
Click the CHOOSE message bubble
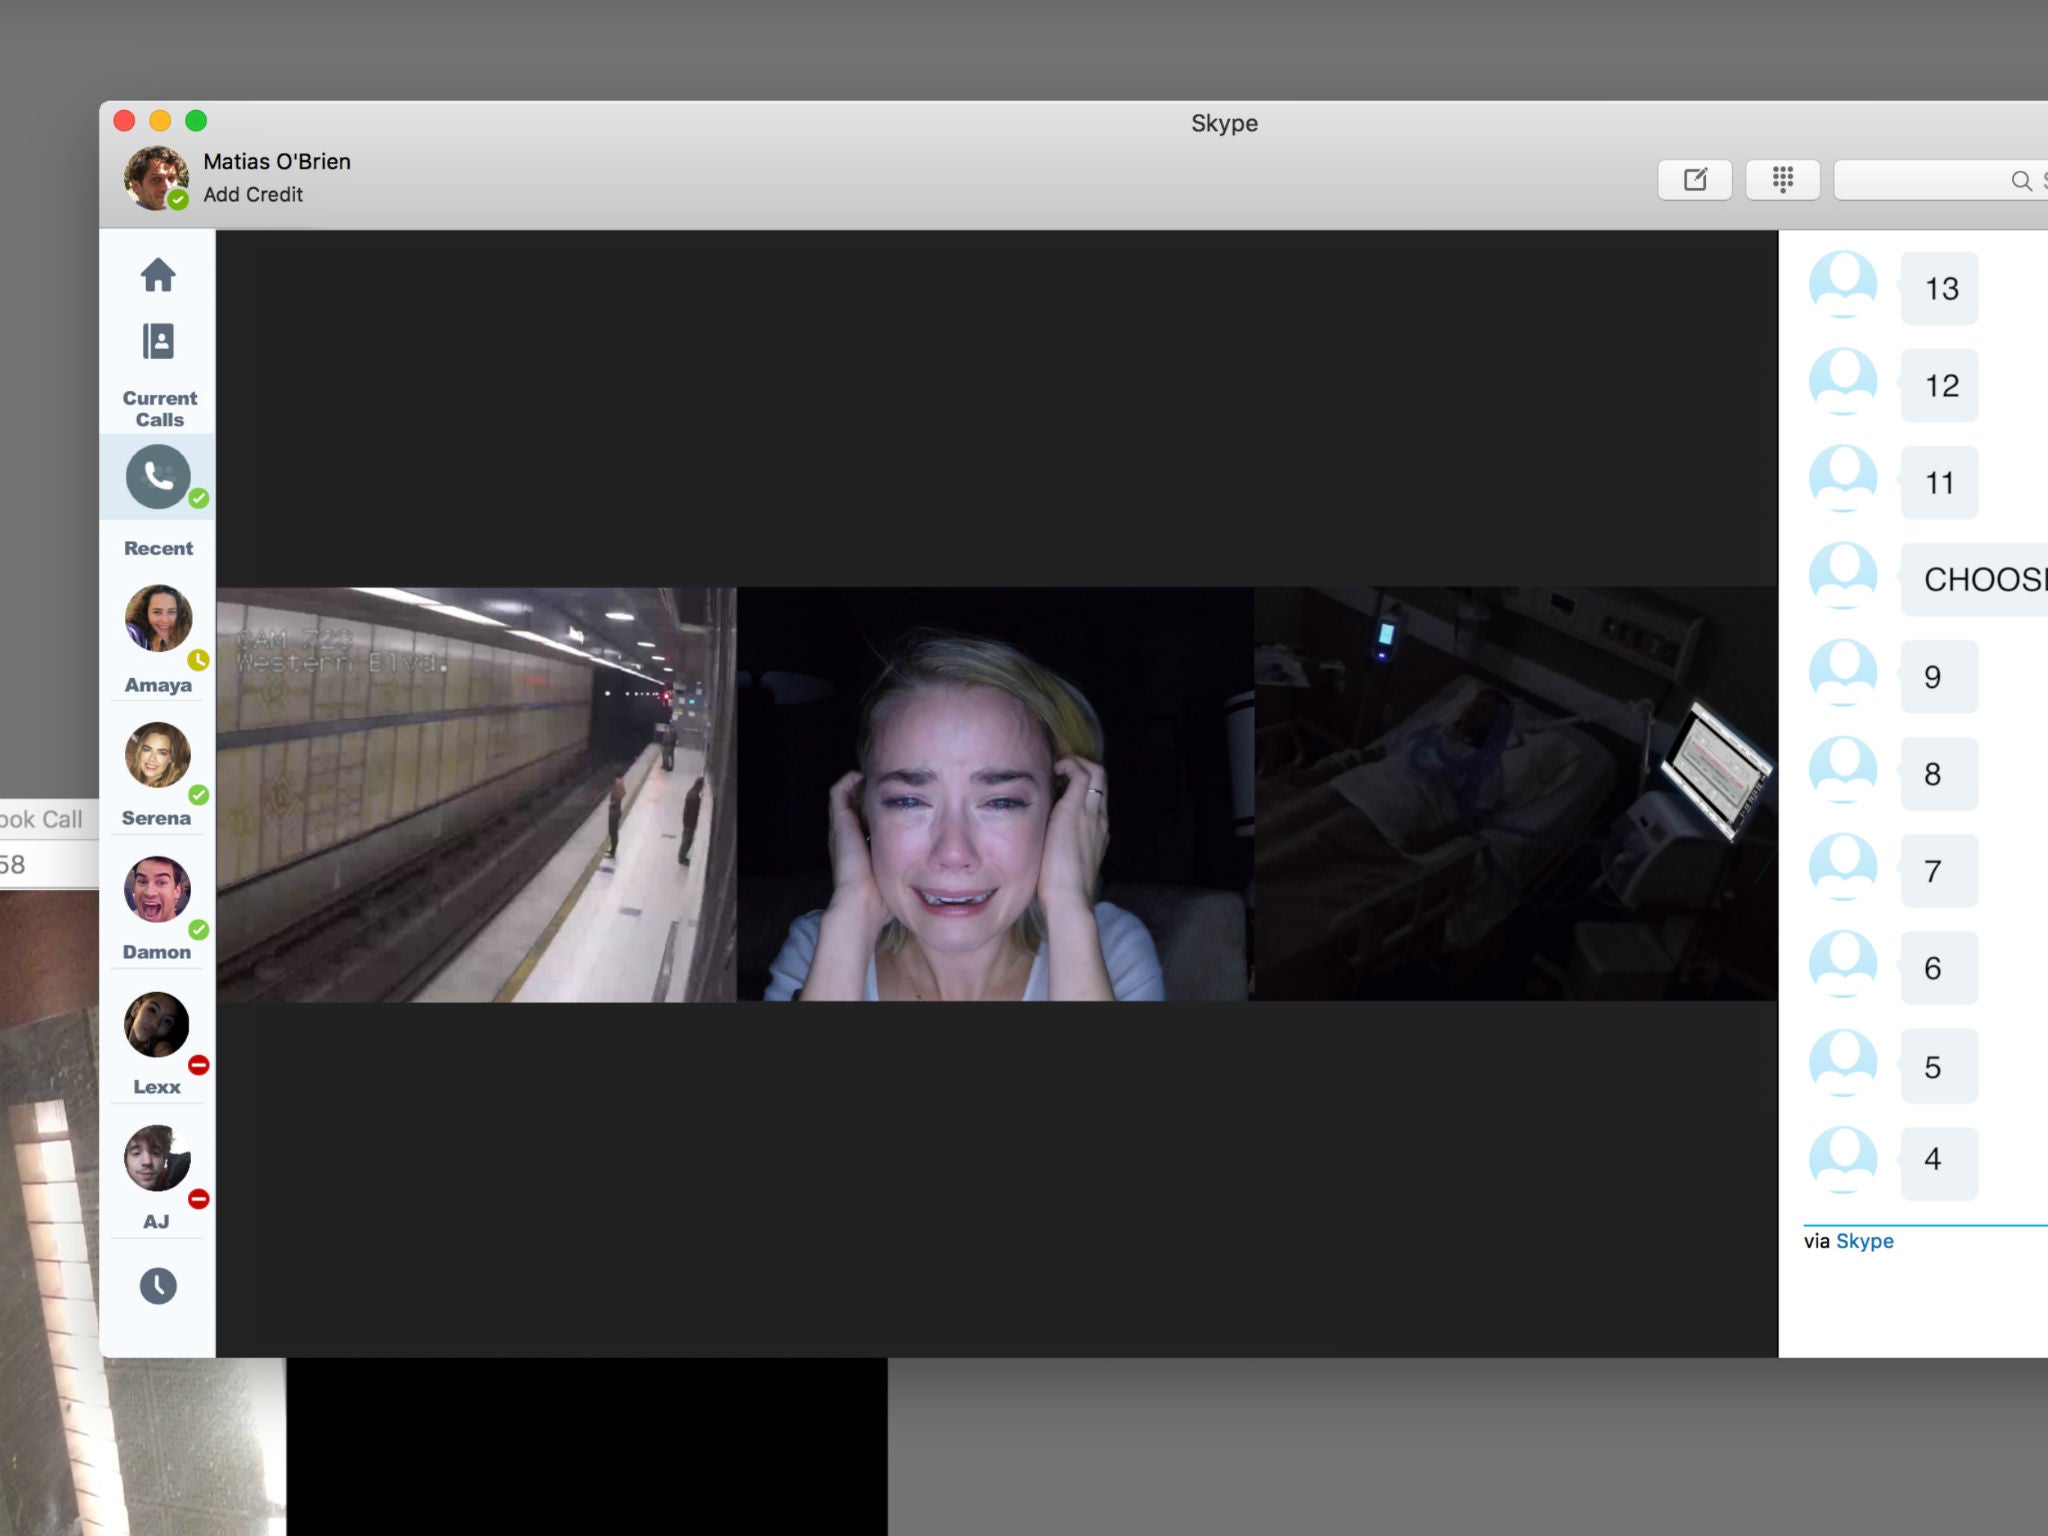pos(1975,579)
